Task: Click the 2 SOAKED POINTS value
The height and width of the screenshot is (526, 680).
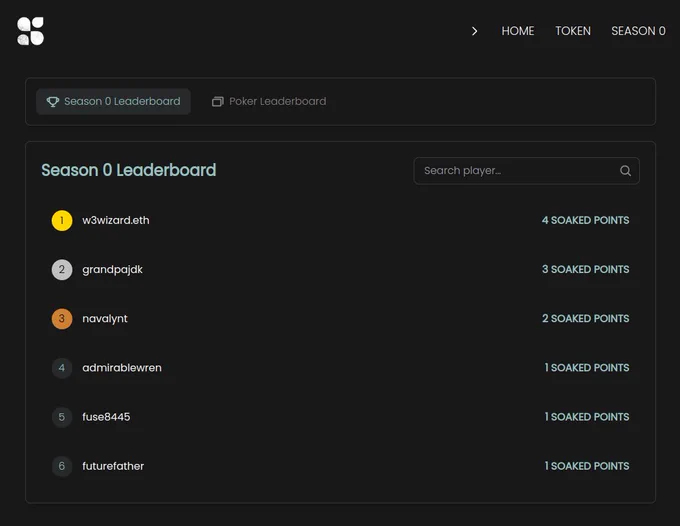Action: click(x=585, y=318)
